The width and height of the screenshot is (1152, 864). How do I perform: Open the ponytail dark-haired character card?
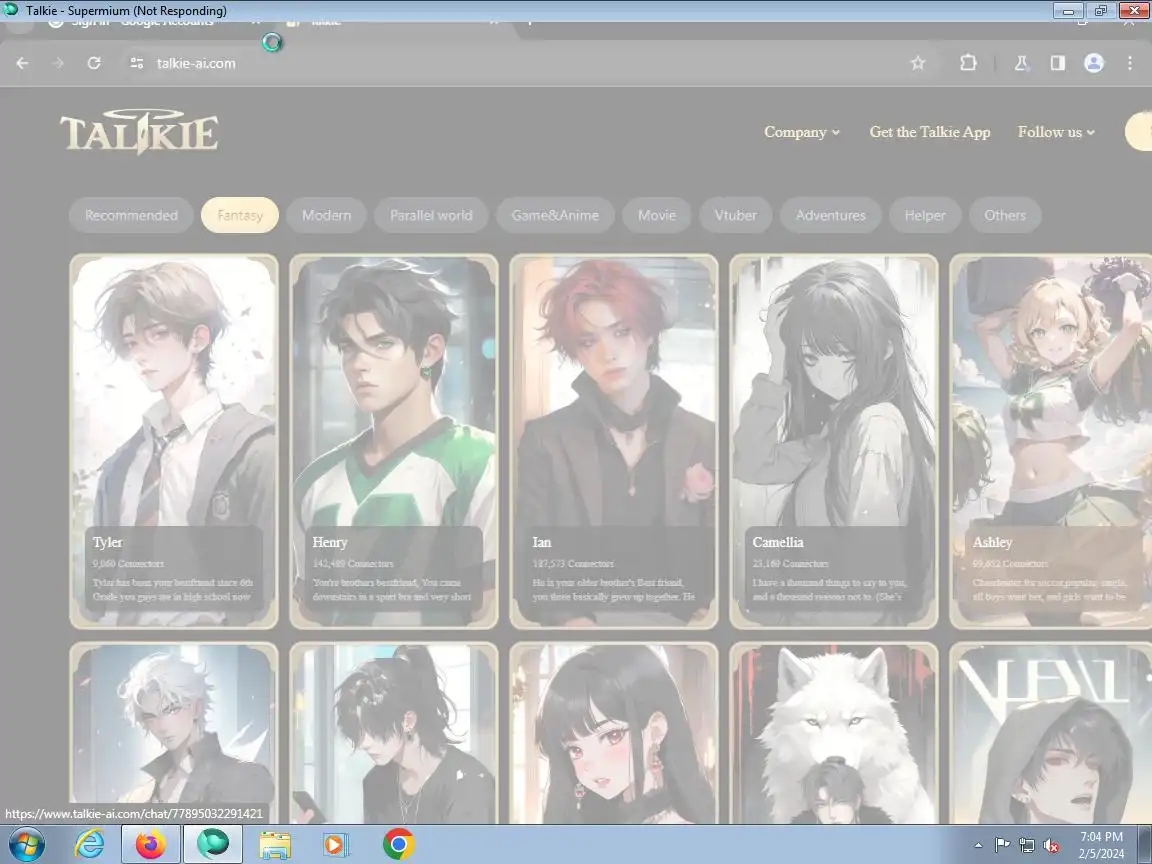click(x=394, y=732)
